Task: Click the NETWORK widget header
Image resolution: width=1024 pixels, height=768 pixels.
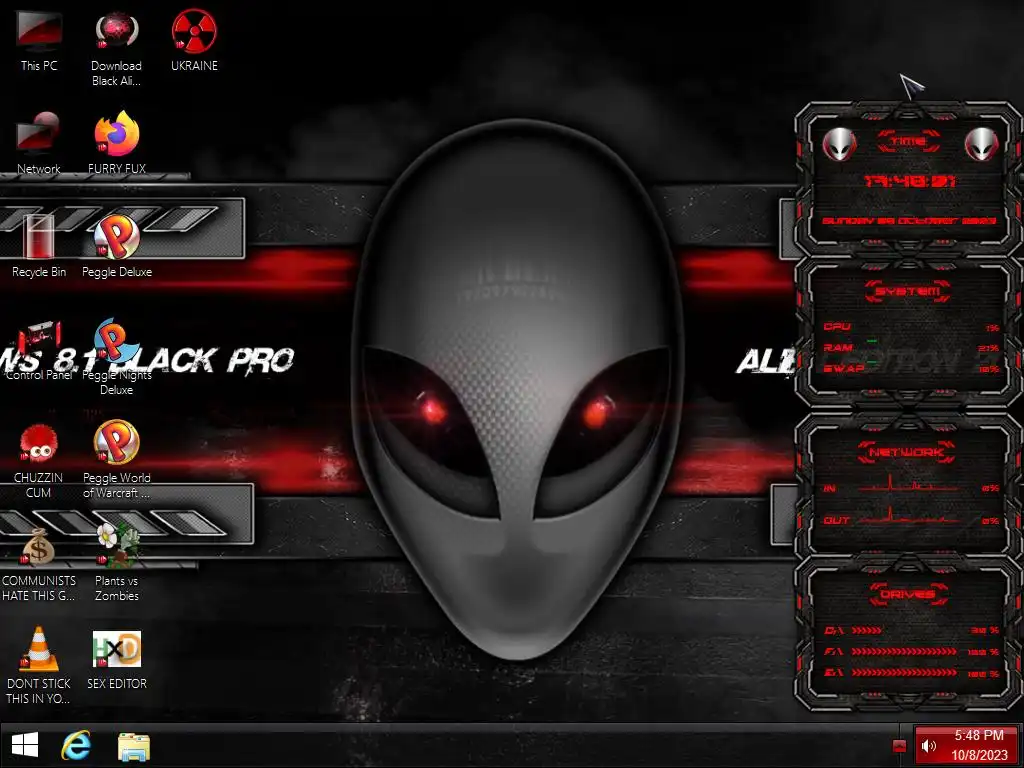Action: click(906, 452)
